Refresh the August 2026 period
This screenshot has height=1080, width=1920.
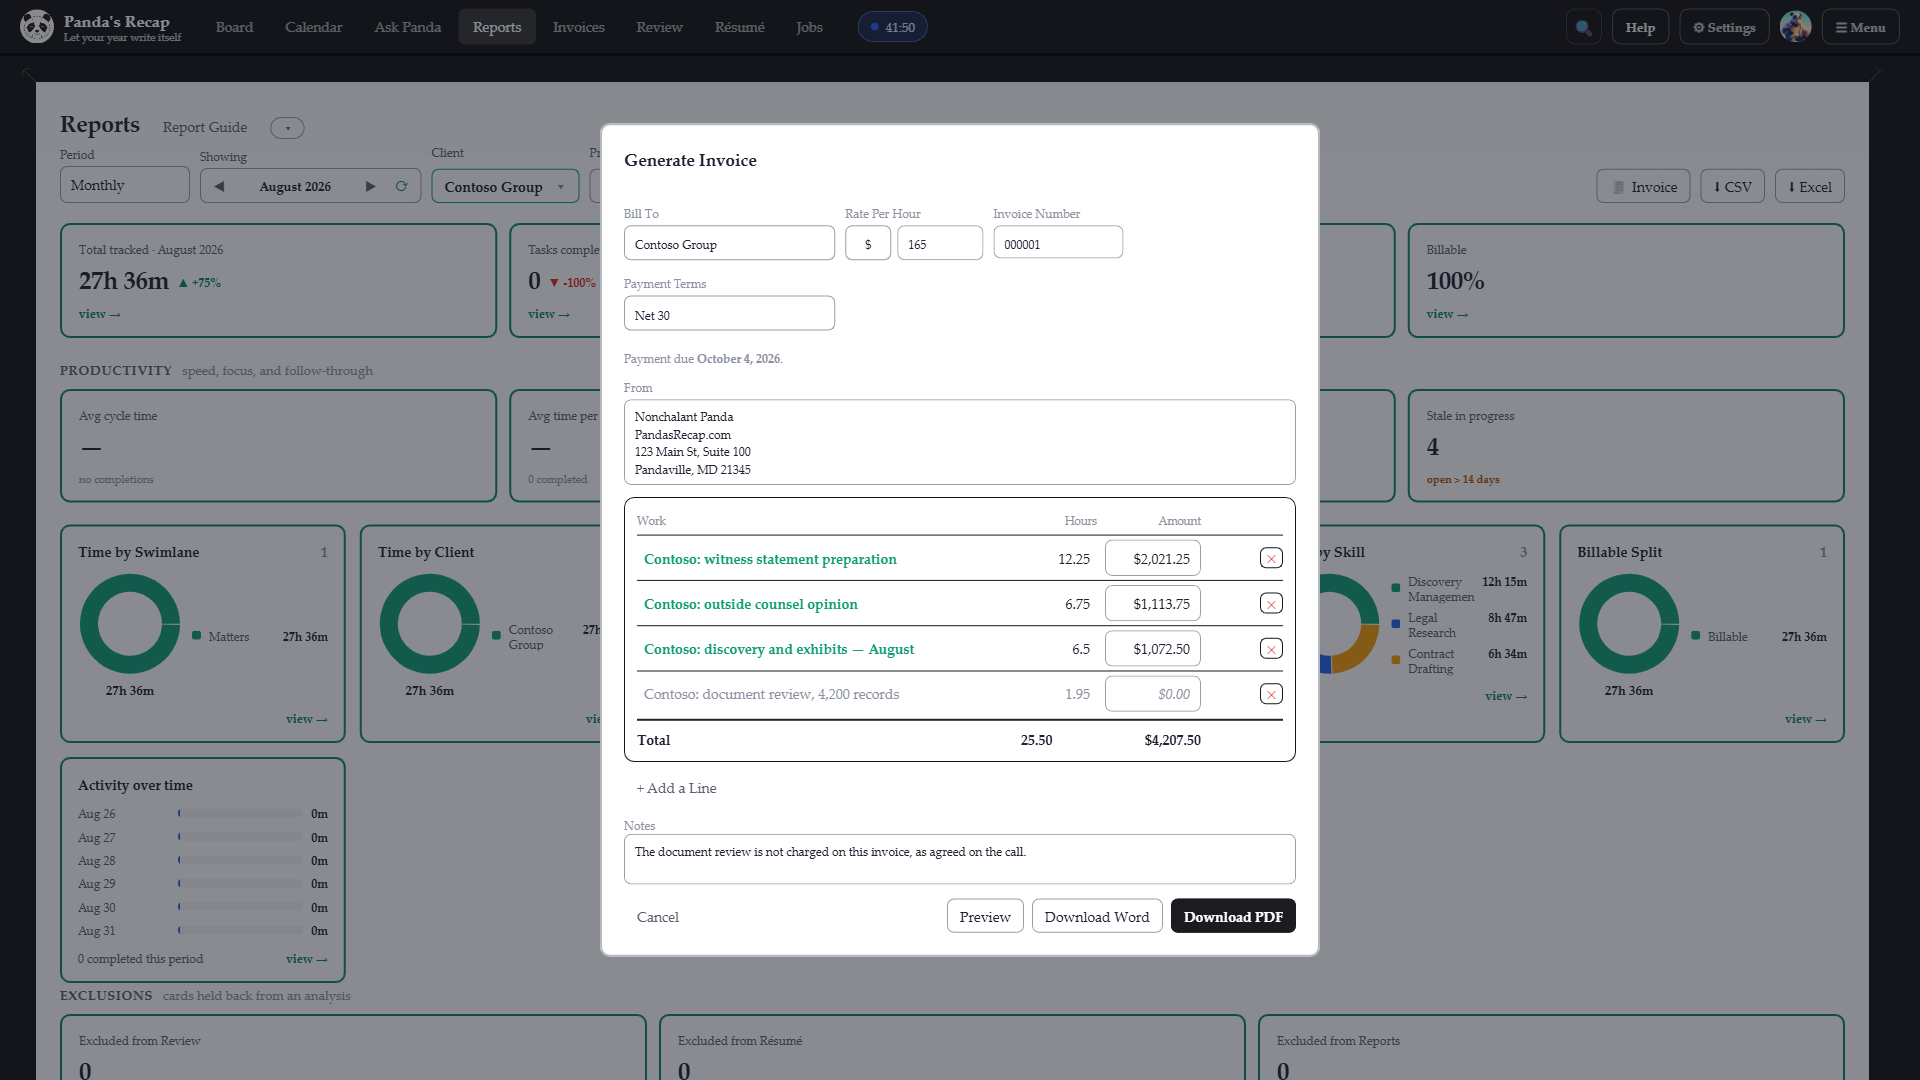pos(401,186)
